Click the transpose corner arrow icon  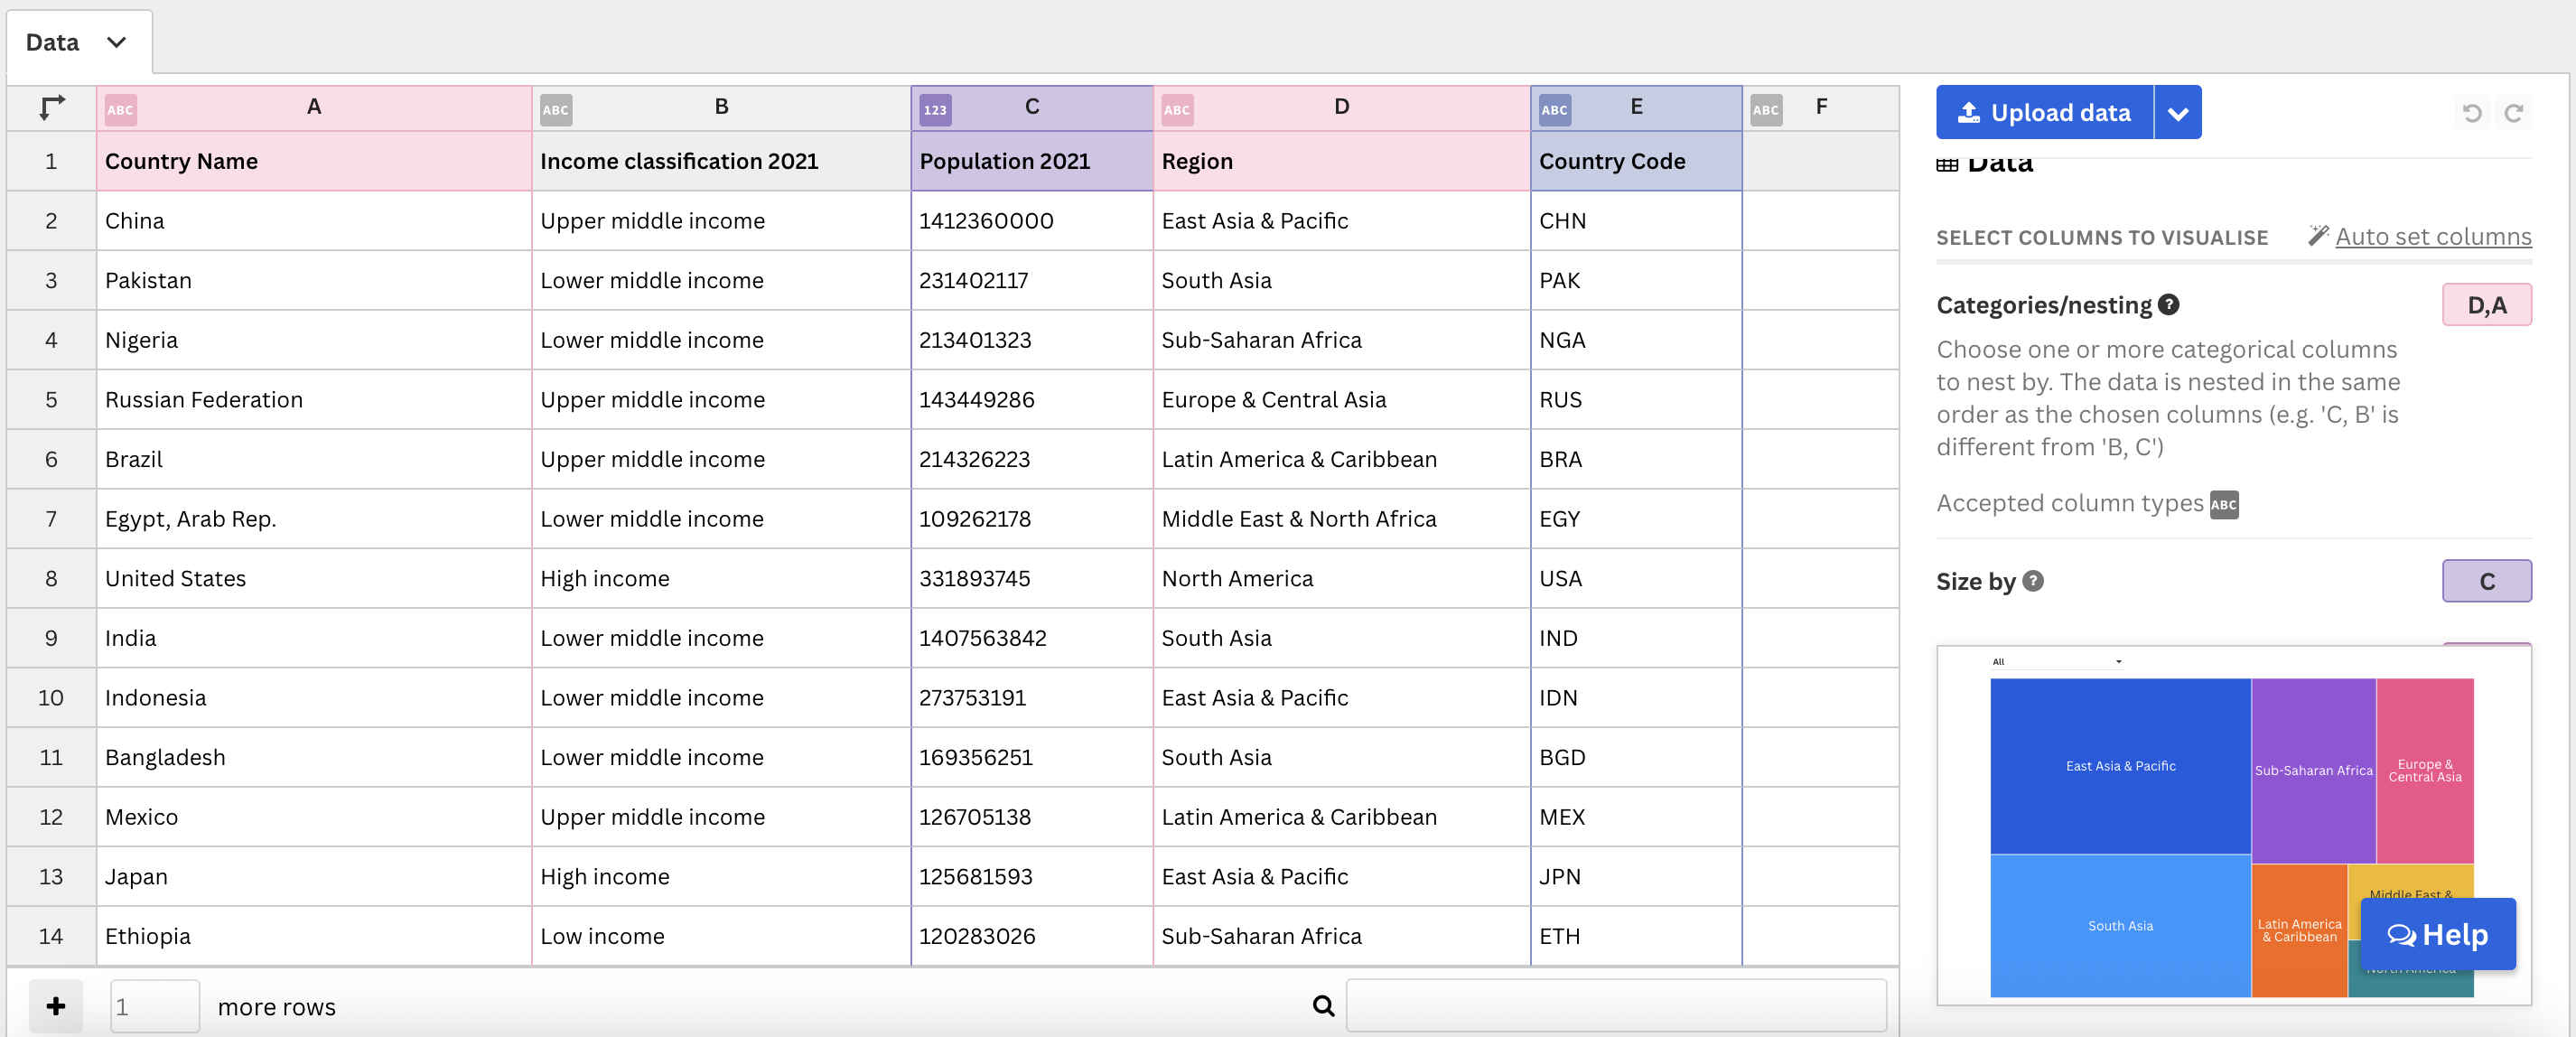pos(51,107)
